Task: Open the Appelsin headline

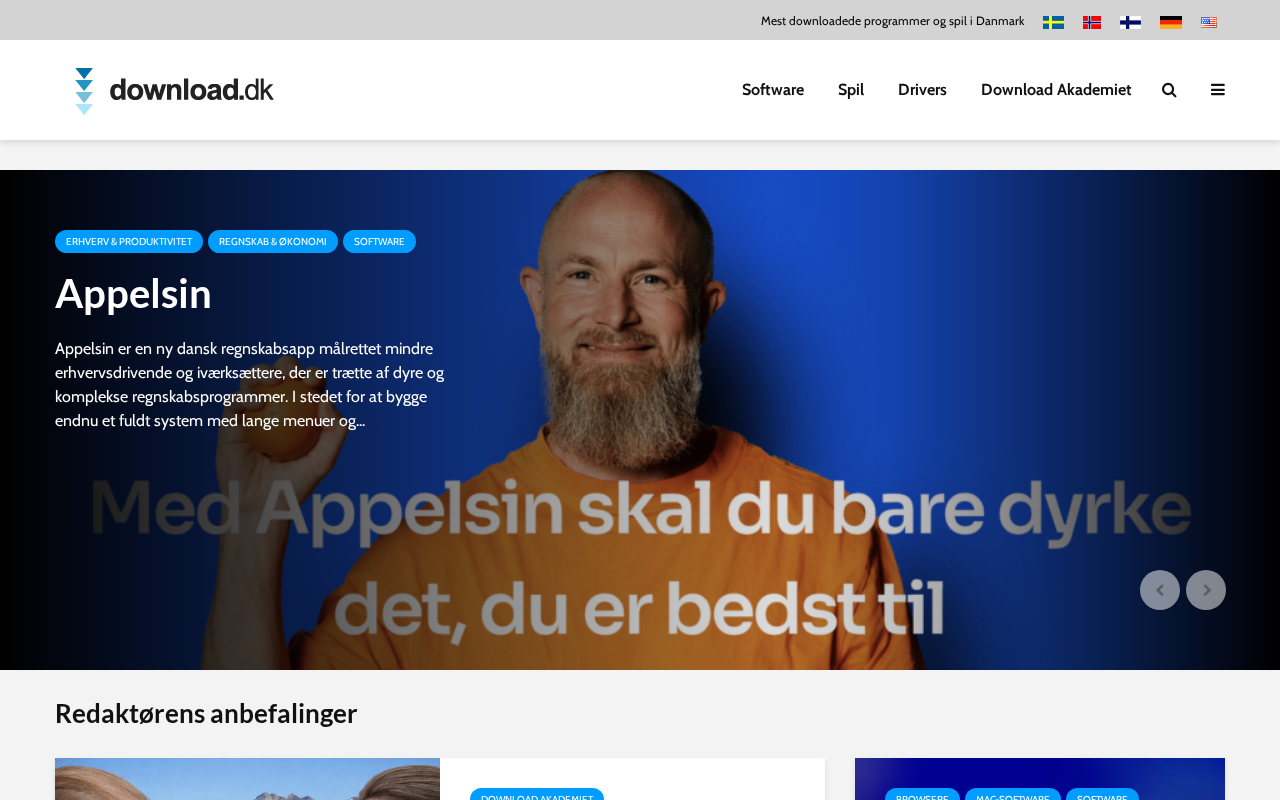Action: tap(133, 293)
